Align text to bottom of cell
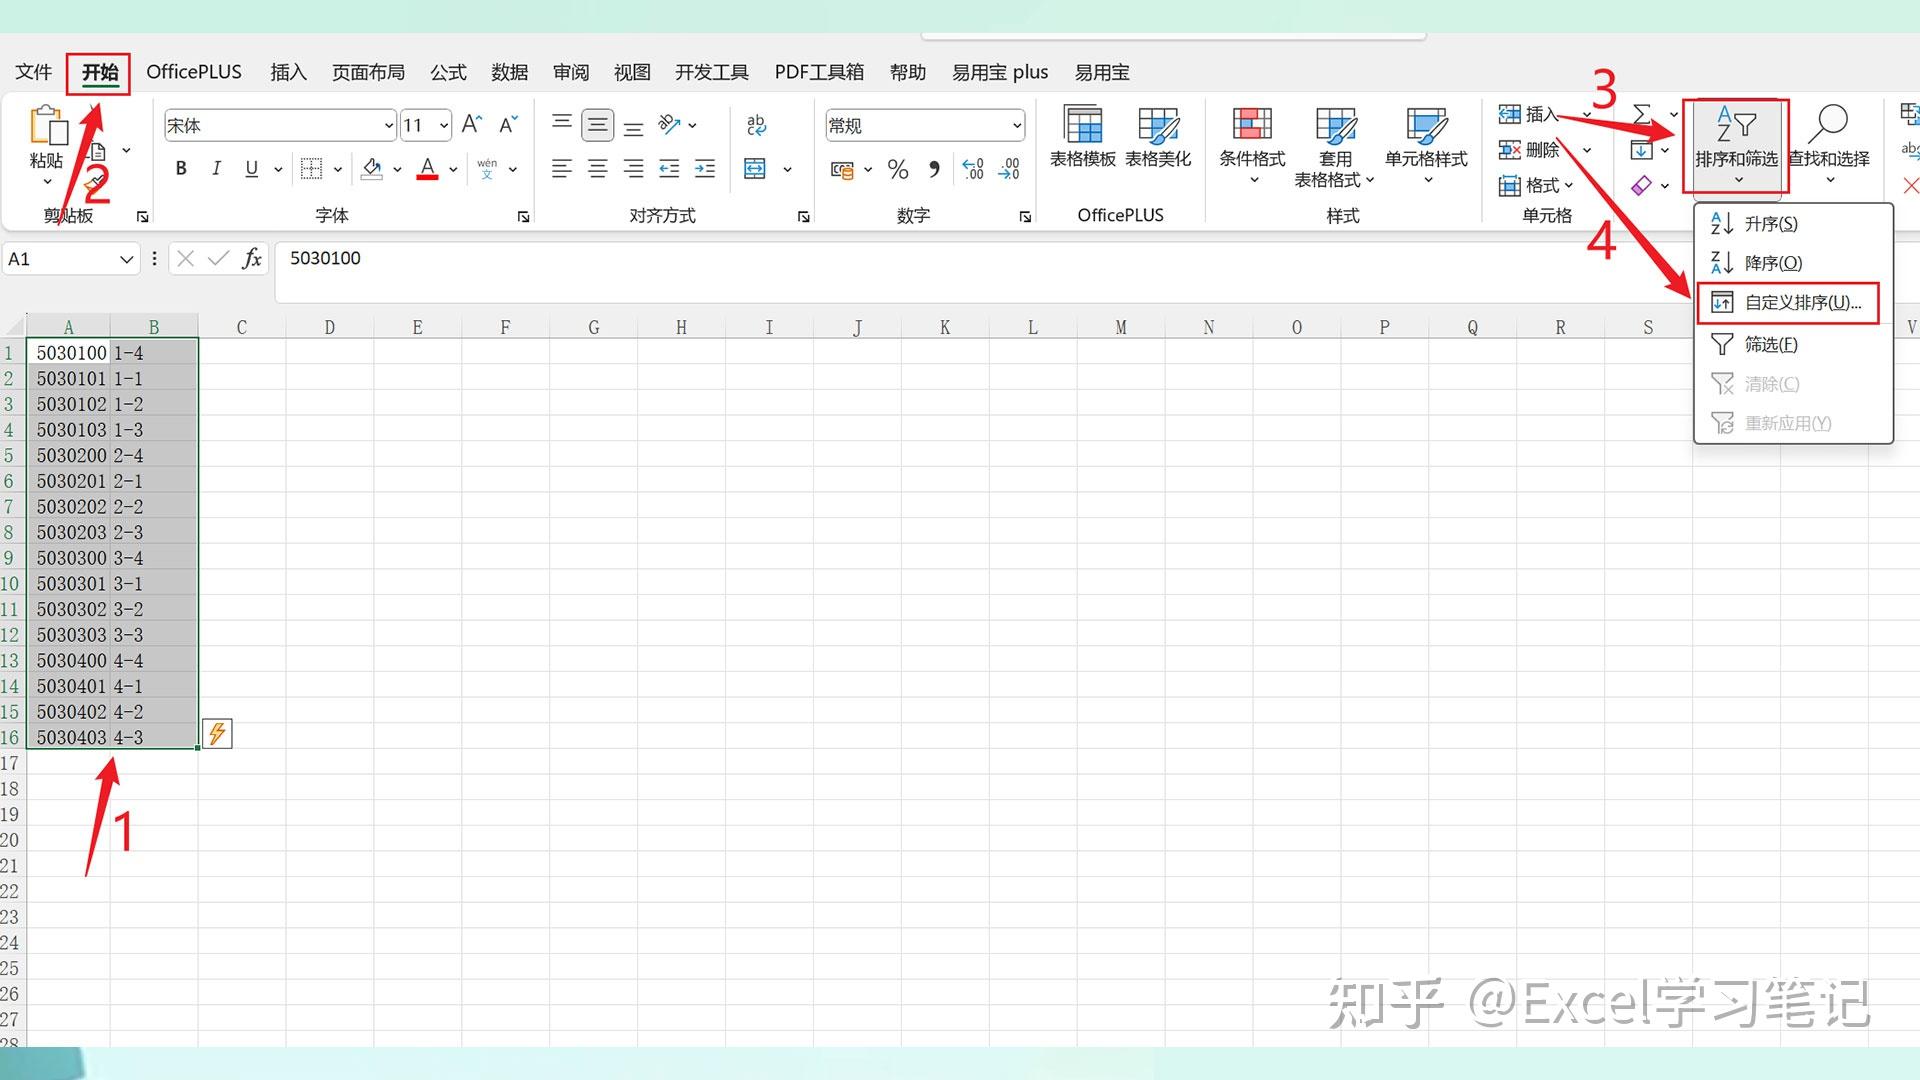The image size is (1920, 1080). (633, 127)
